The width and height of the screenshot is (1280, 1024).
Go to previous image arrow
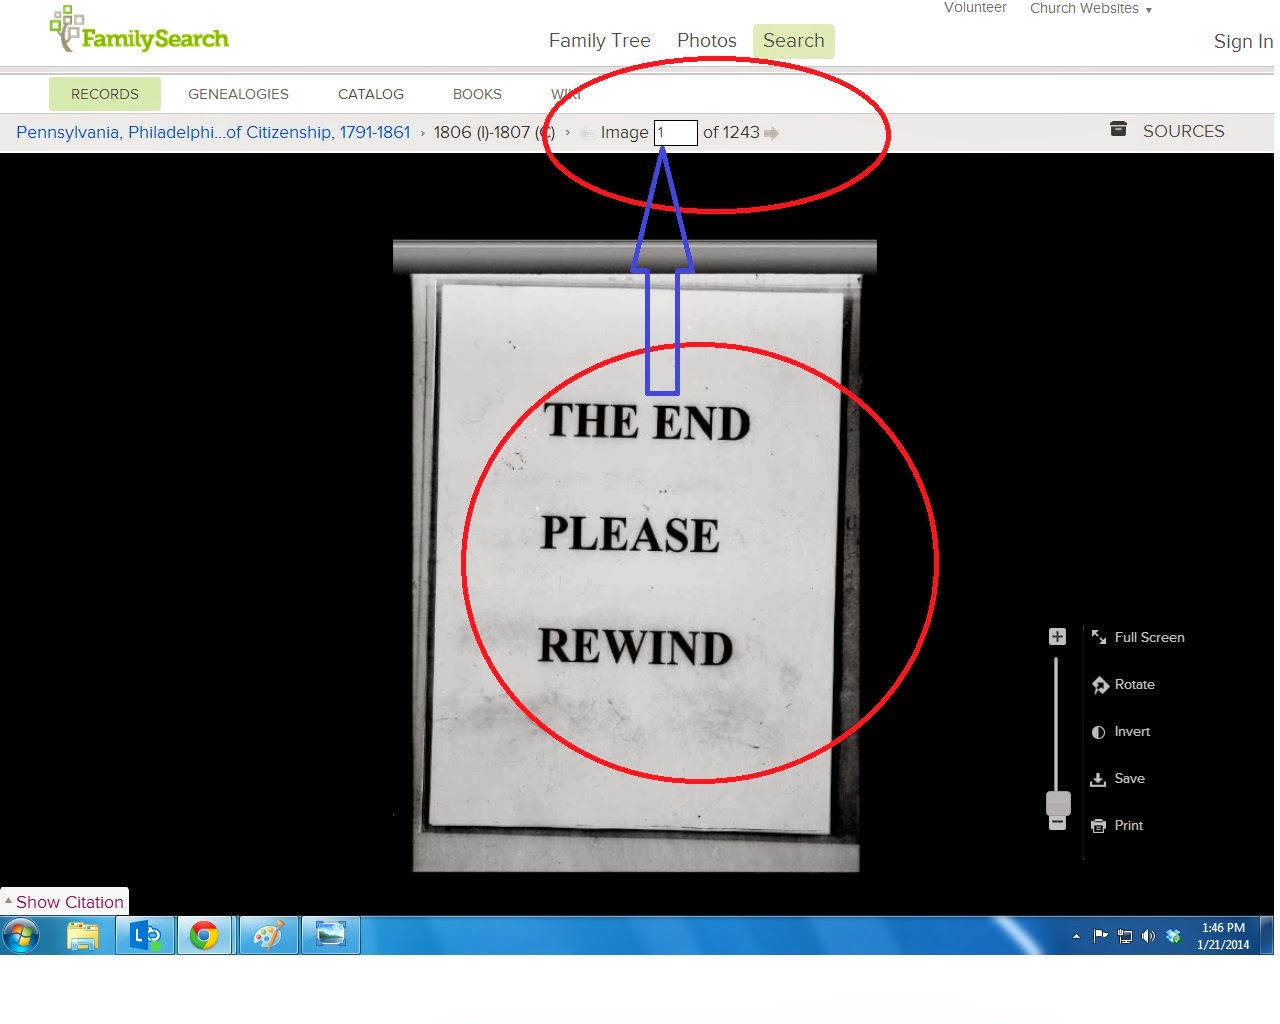pos(588,133)
